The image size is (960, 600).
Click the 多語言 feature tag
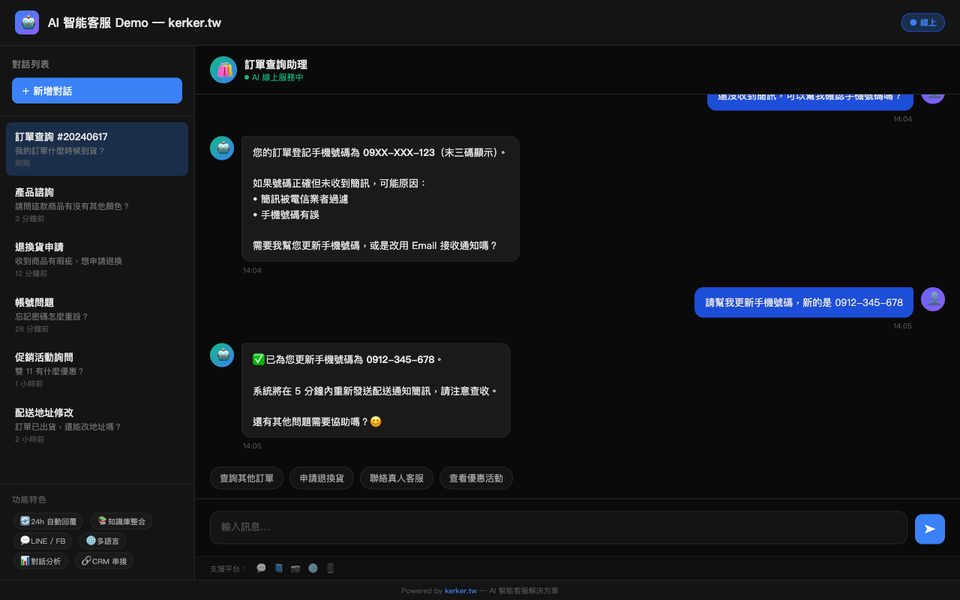coord(102,541)
